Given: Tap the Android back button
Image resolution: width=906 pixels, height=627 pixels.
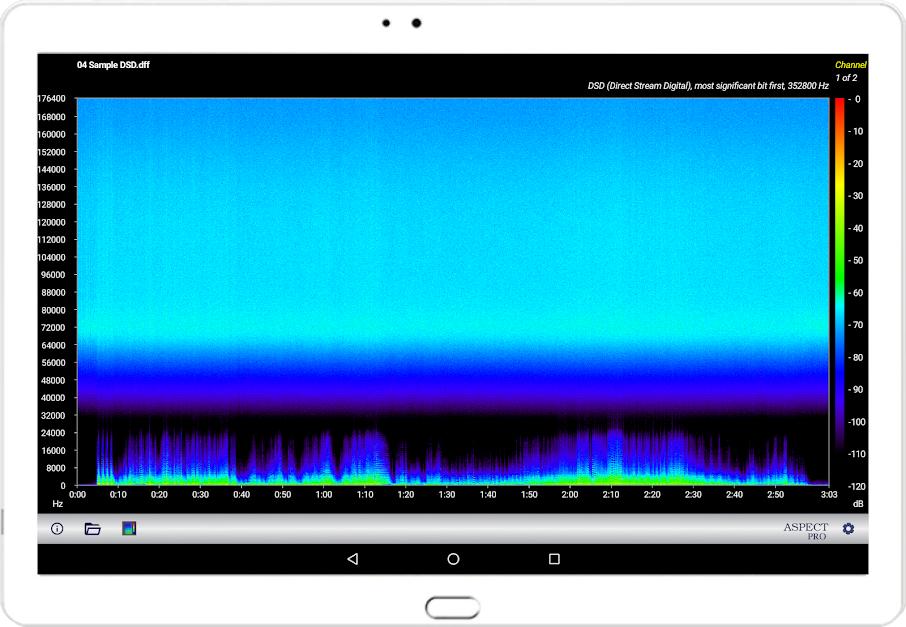Looking at the screenshot, I should [x=352, y=559].
